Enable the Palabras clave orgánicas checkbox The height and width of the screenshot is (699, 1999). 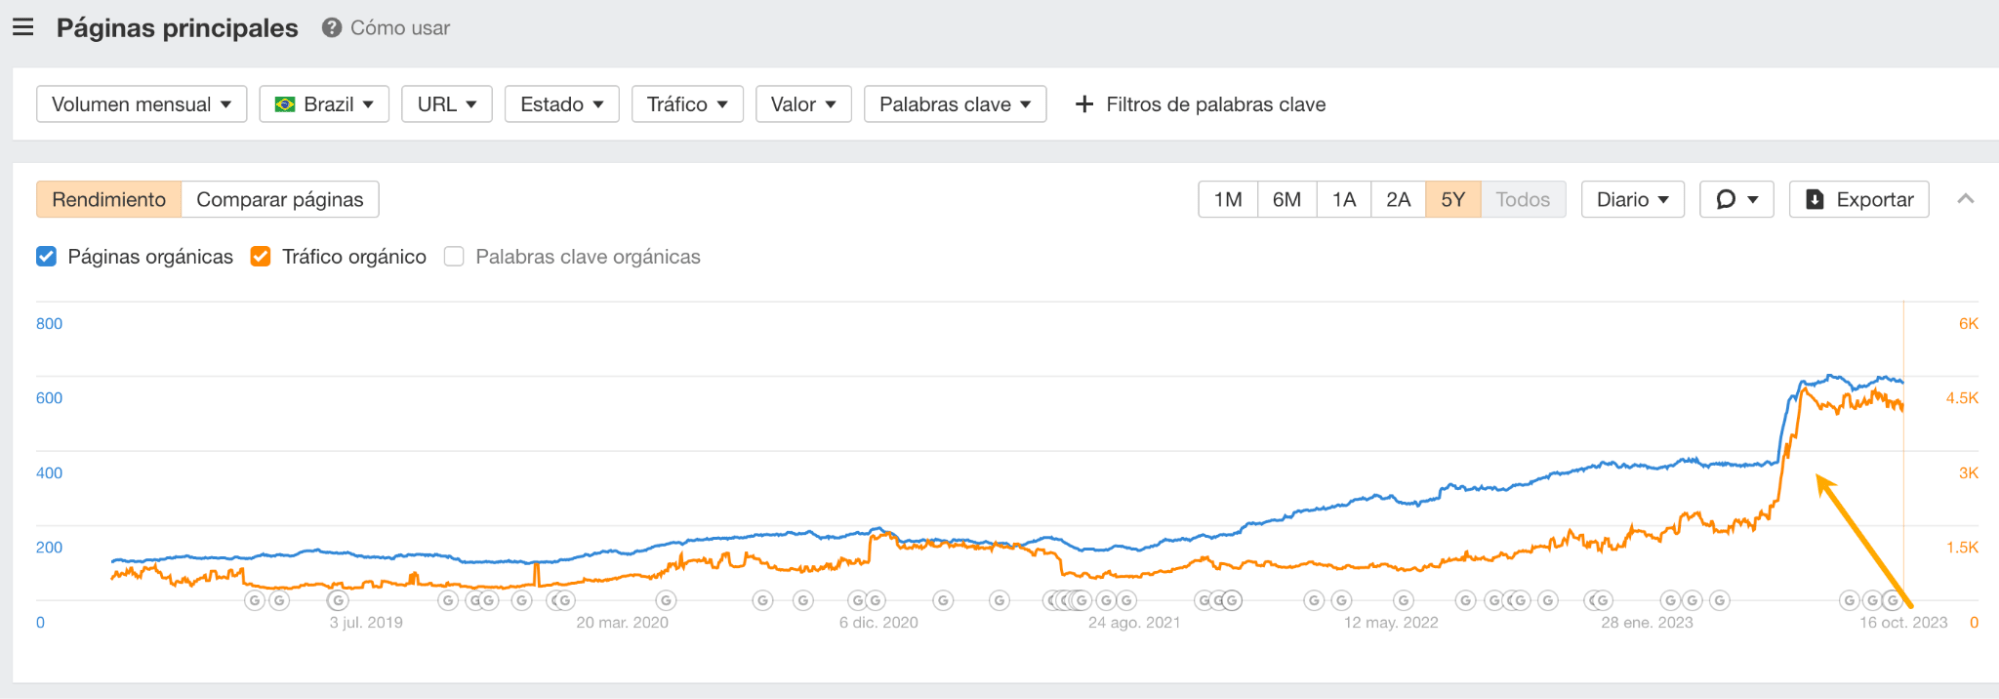click(453, 257)
